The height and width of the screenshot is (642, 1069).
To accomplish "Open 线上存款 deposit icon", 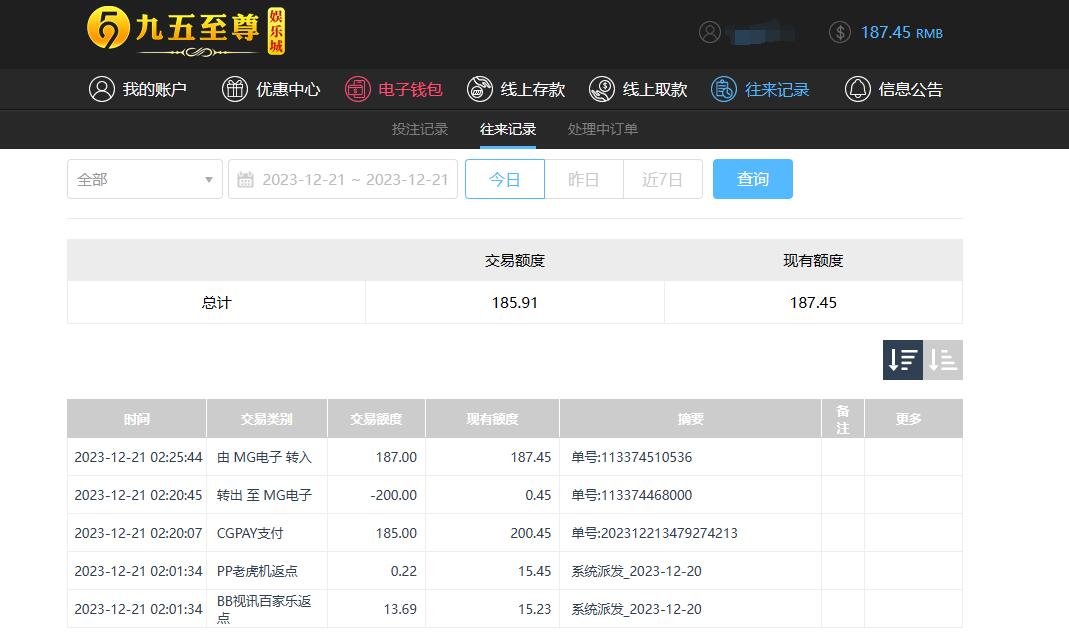I will [480, 89].
